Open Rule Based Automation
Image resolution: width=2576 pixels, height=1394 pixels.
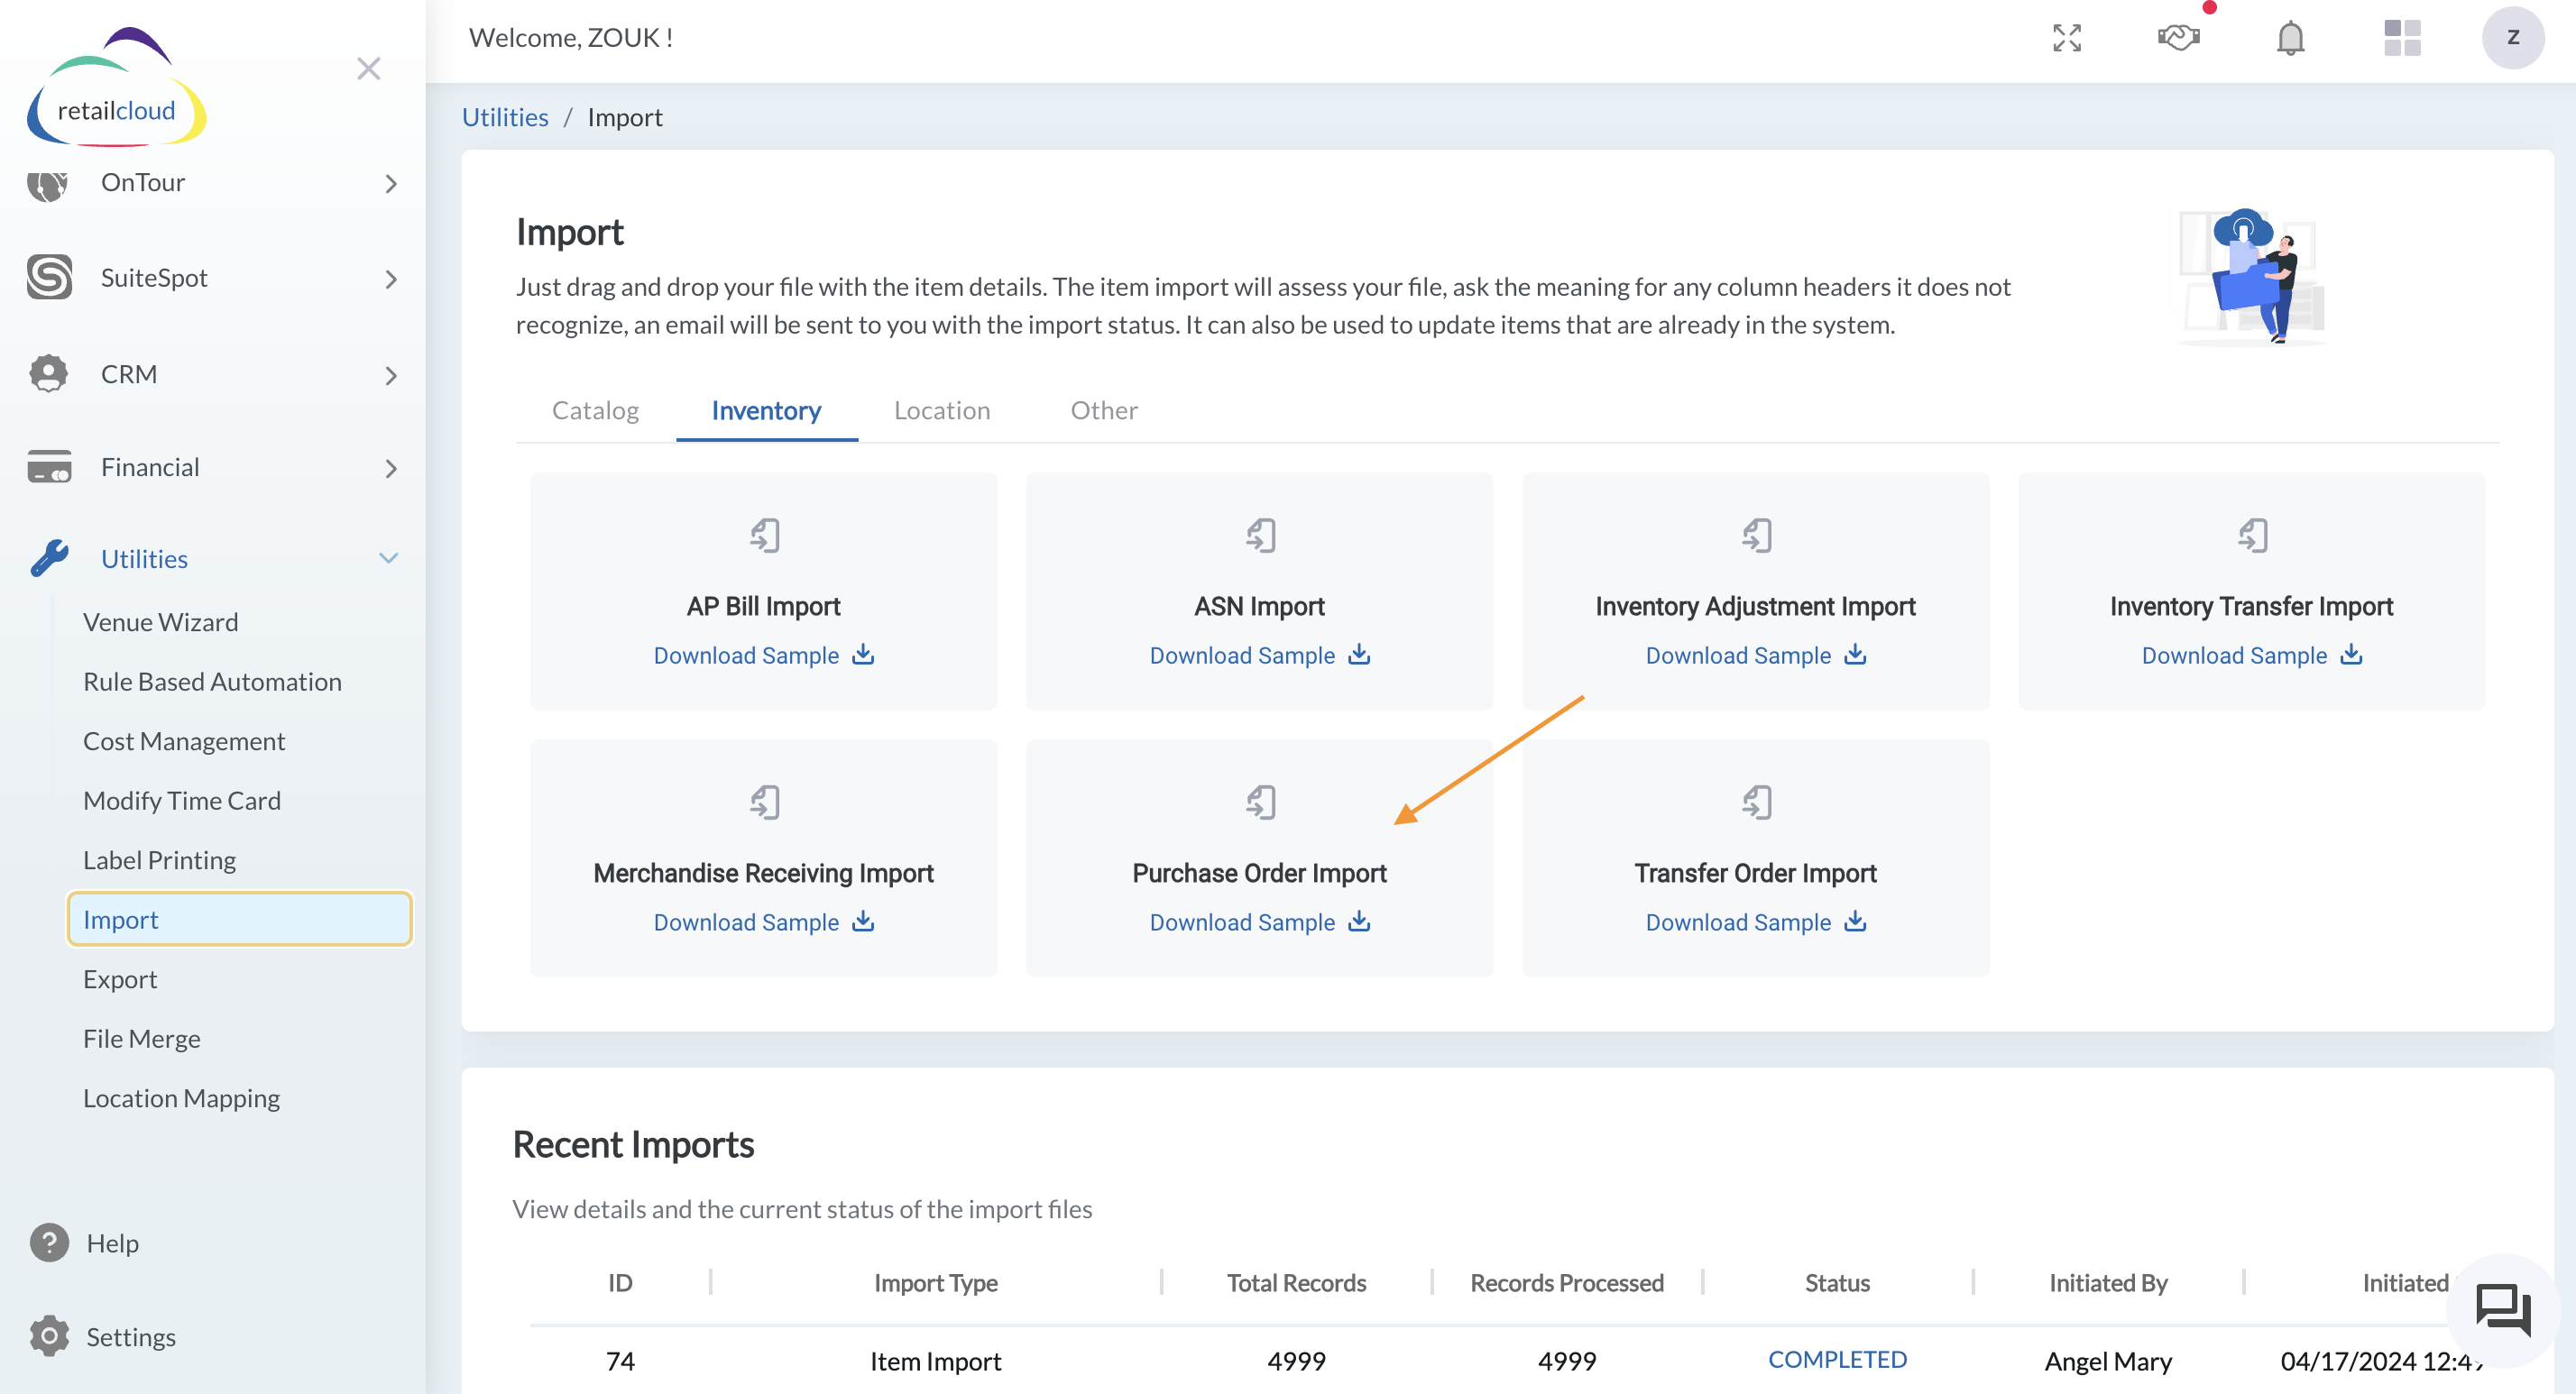[x=212, y=681]
